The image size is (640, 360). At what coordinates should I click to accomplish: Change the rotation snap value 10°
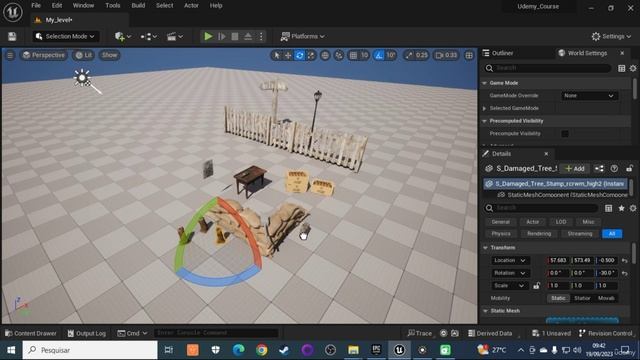391,55
